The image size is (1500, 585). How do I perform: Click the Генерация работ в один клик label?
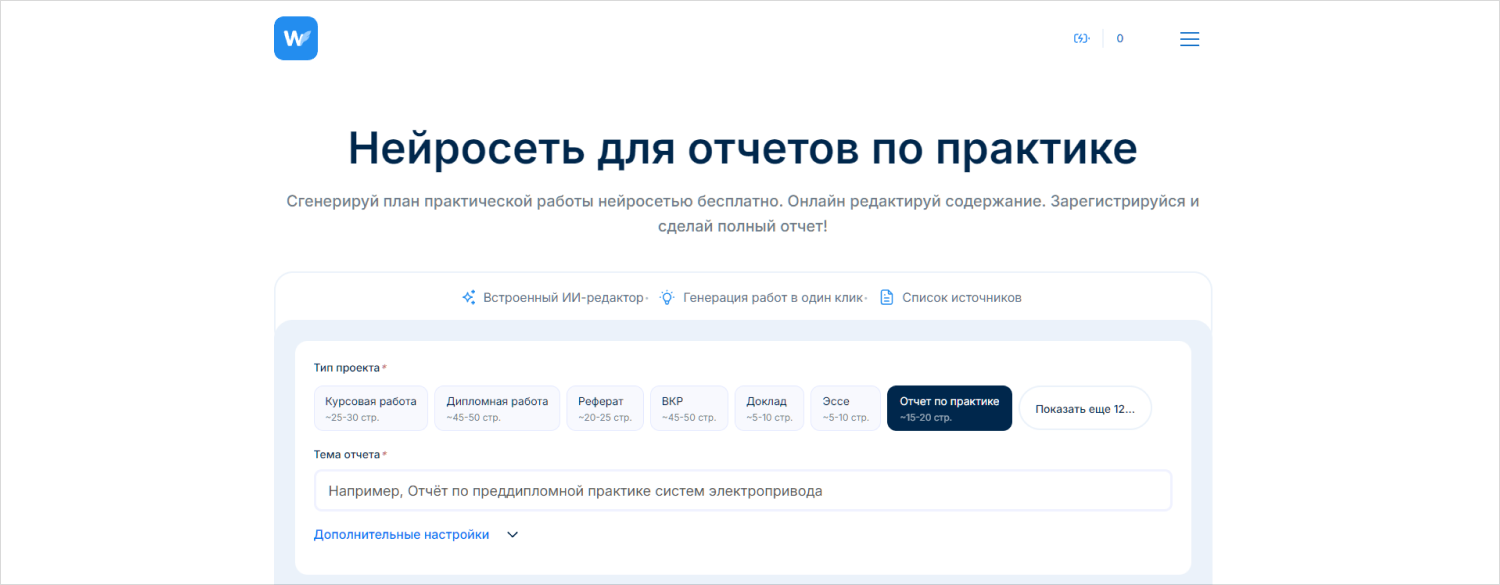point(773,298)
